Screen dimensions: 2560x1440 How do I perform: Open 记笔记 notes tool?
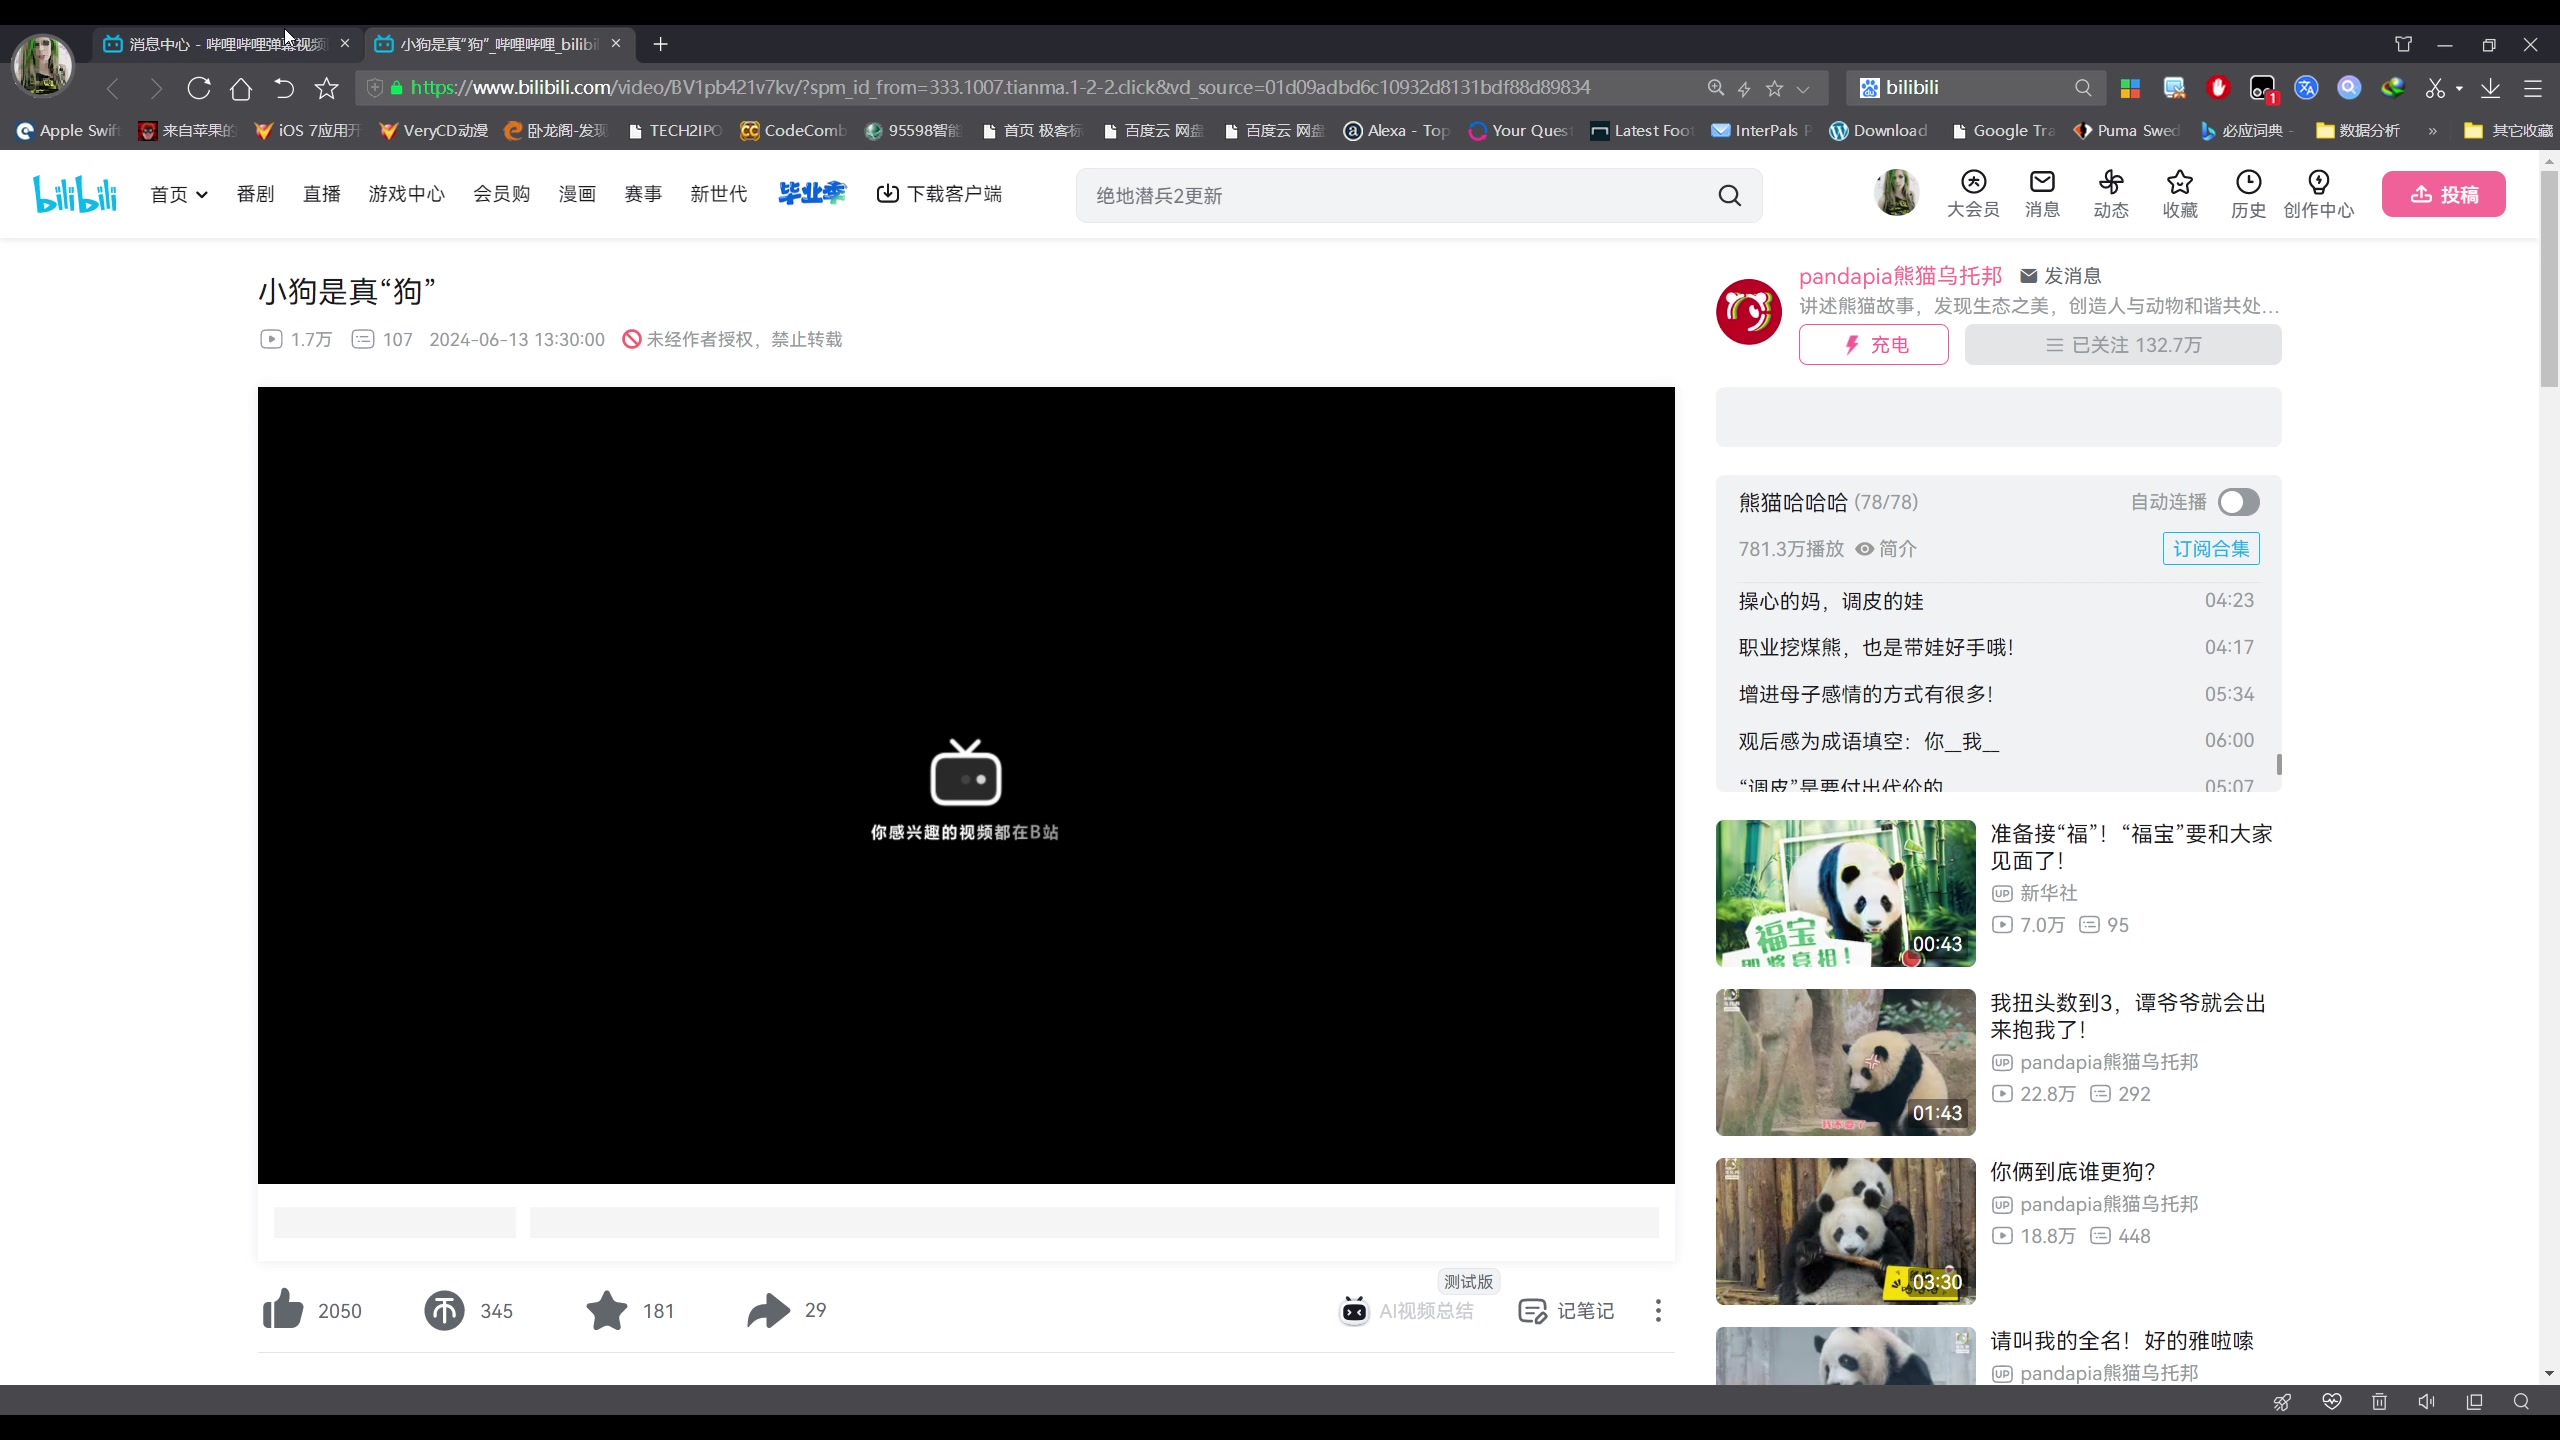coord(1566,1311)
